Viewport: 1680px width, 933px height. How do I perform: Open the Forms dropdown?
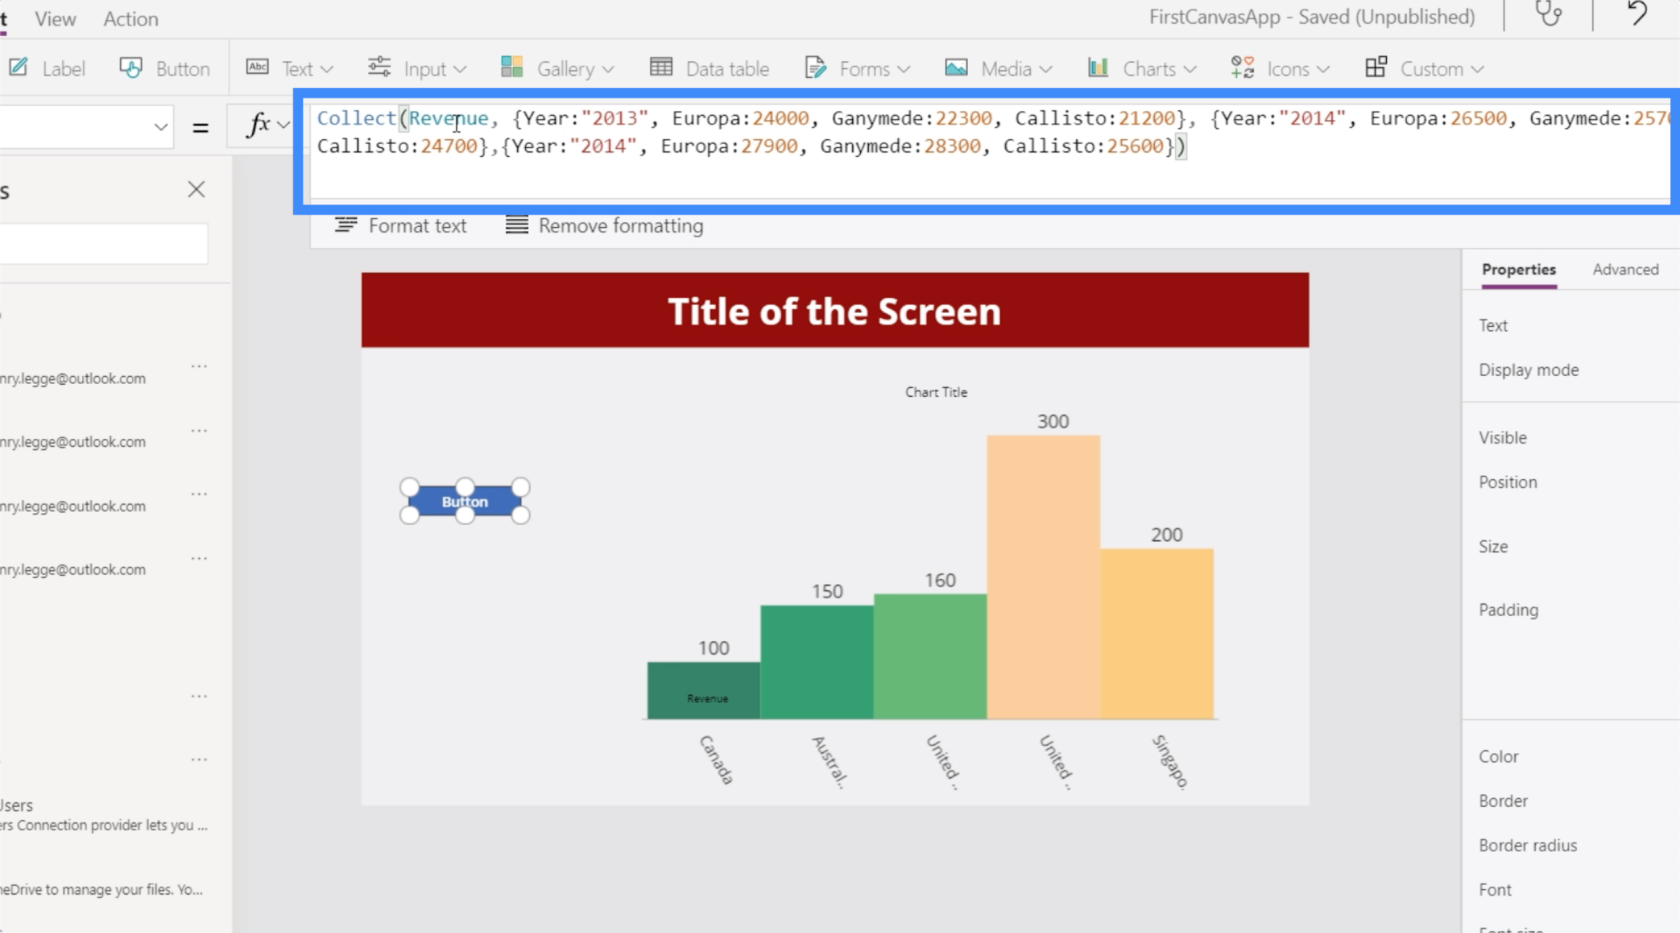click(x=858, y=68)
